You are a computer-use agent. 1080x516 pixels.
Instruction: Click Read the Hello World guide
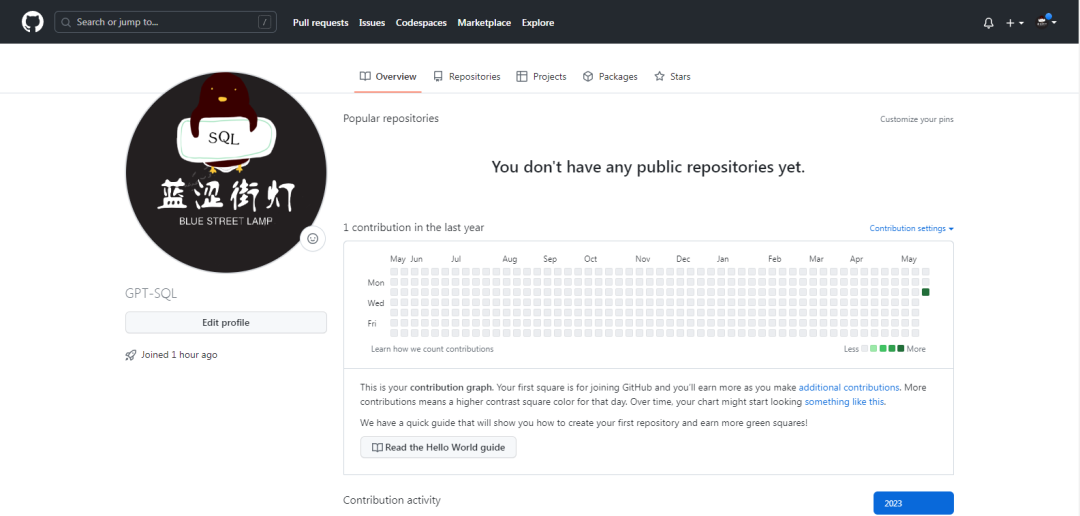tap(438, 447)
